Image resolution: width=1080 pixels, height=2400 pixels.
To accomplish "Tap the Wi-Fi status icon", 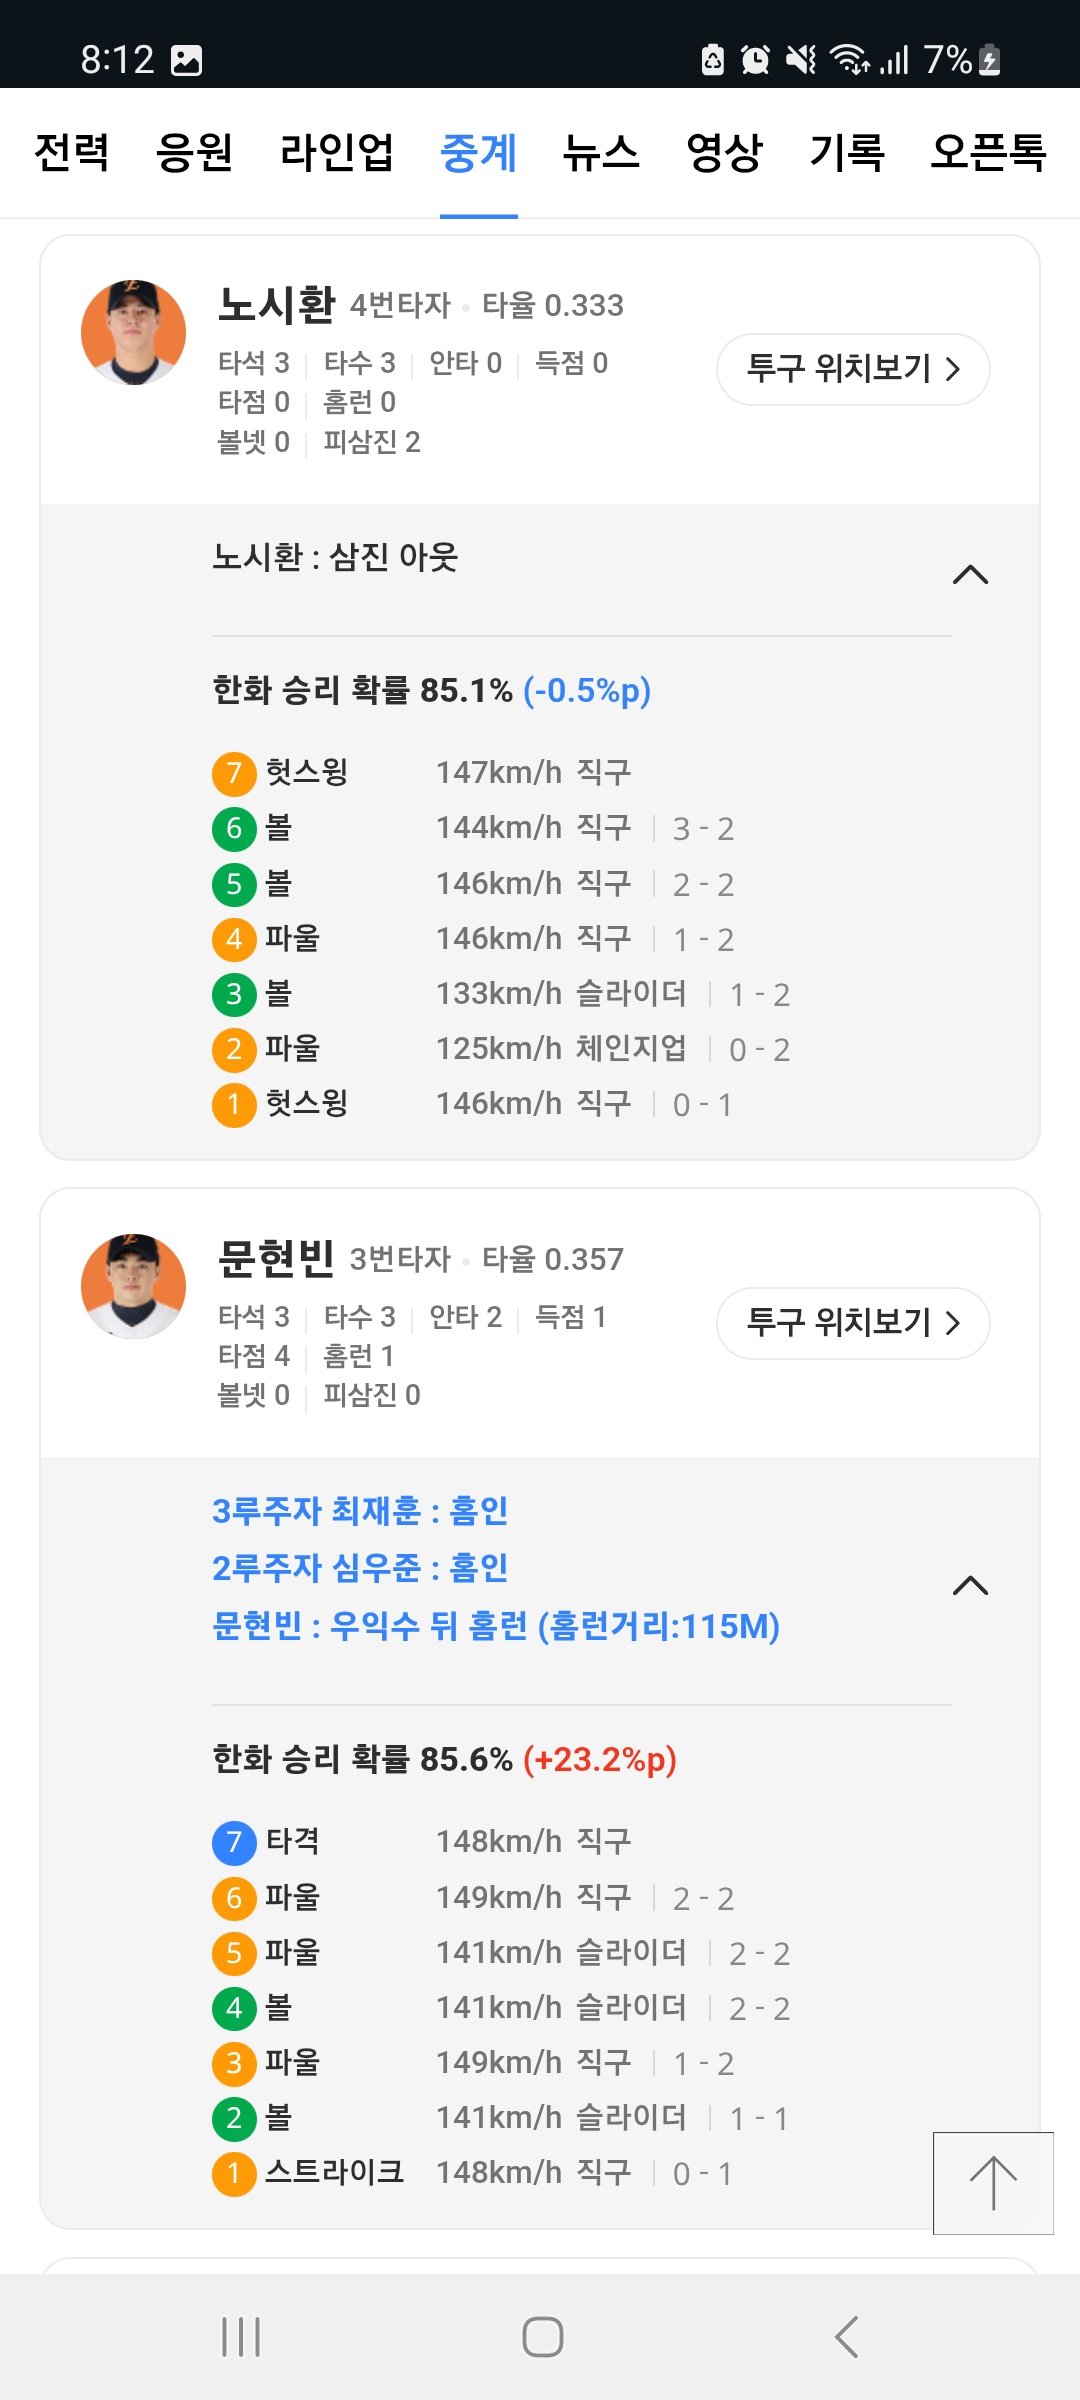I will point(851,60).
